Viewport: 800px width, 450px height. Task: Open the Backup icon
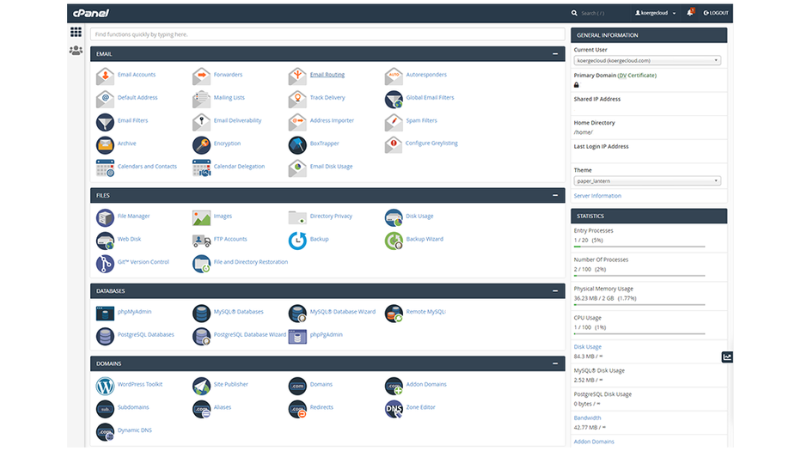point(297,240)
